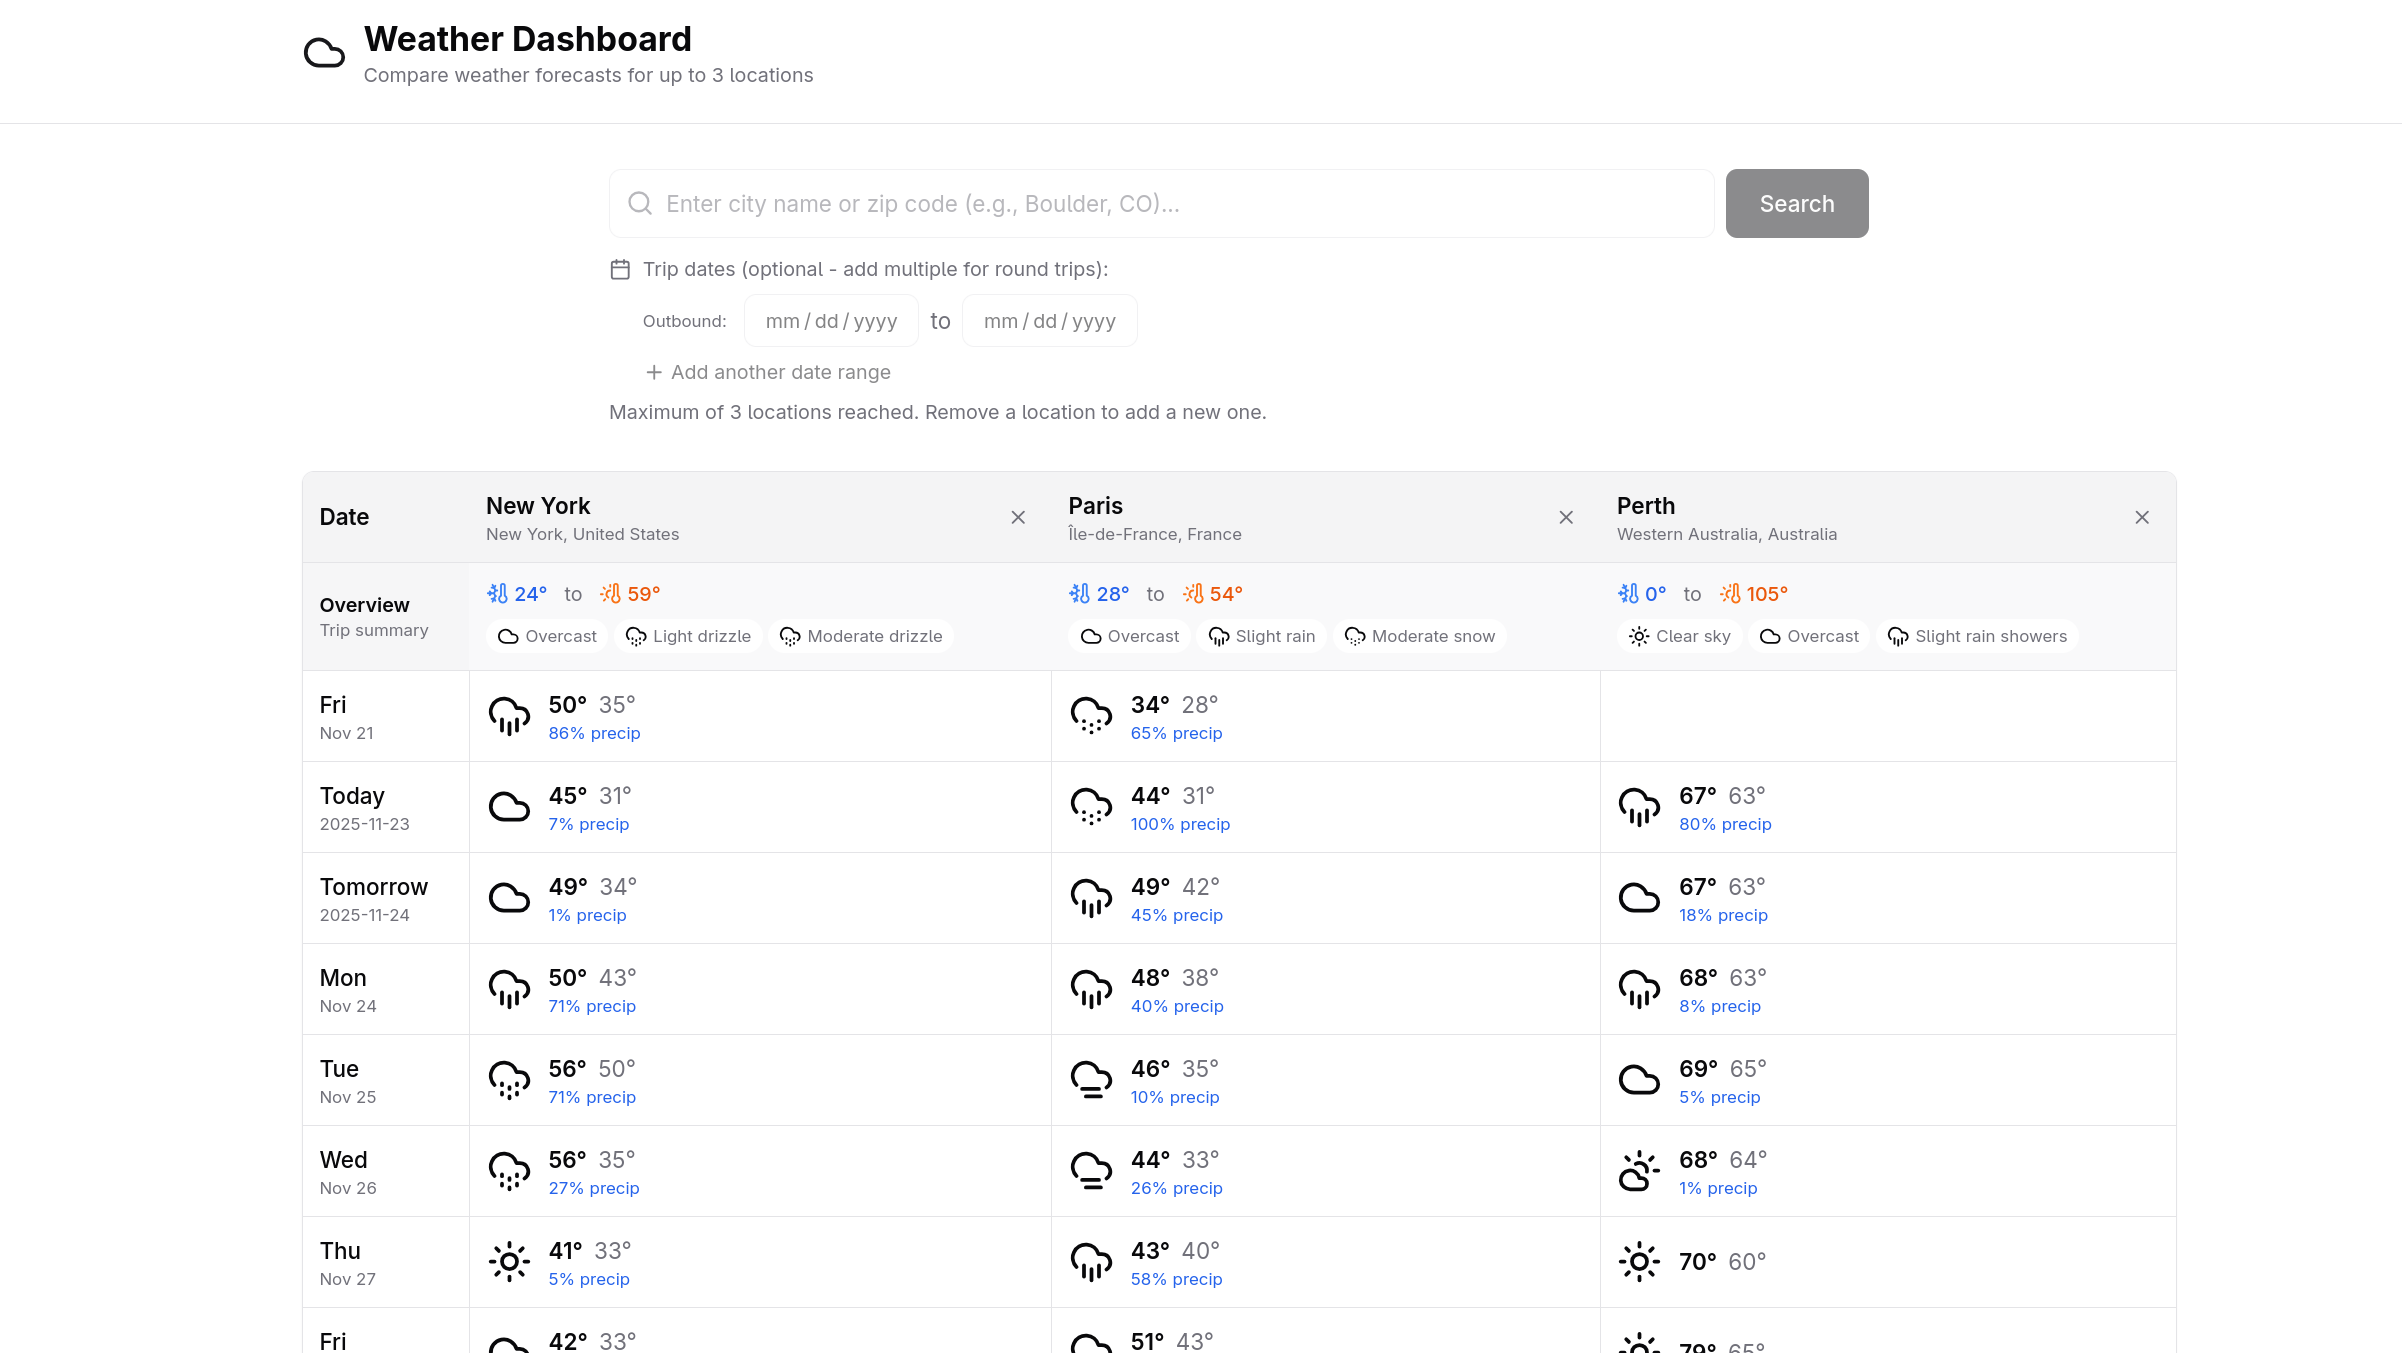Click the calendar icon near Trip dates

(620, 270)
